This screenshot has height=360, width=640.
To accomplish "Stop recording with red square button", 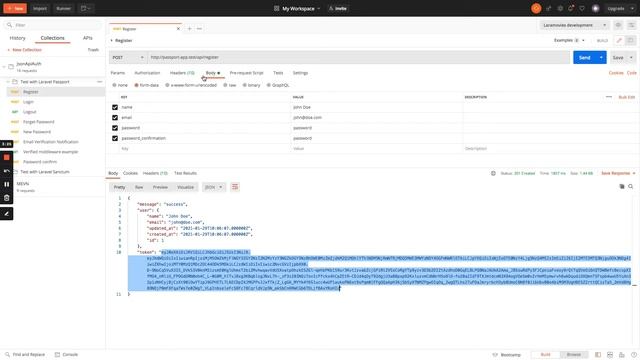I will click(x=7, y=158).
